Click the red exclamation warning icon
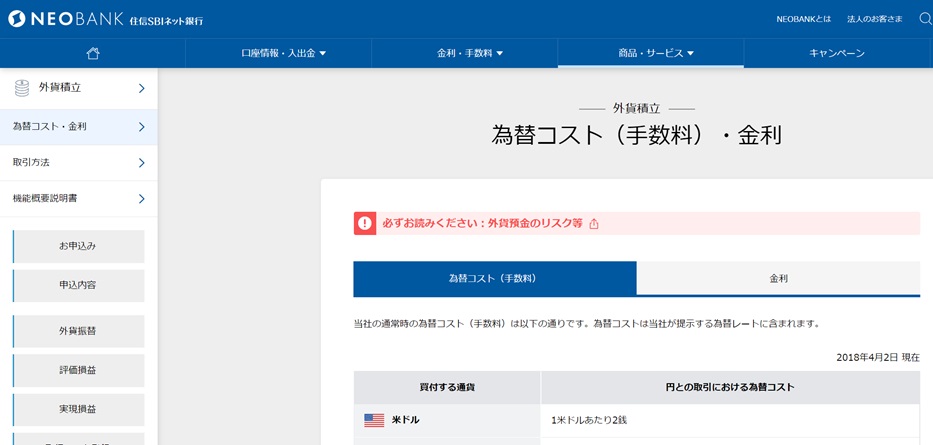The image size is (933, 445). [365, 224]
